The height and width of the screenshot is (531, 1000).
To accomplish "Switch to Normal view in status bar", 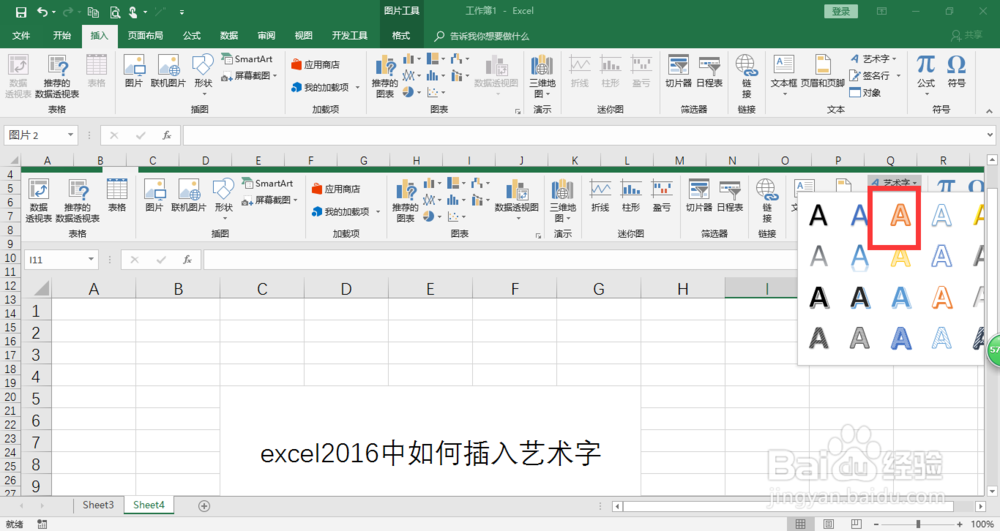I will [x=800, y=524].
